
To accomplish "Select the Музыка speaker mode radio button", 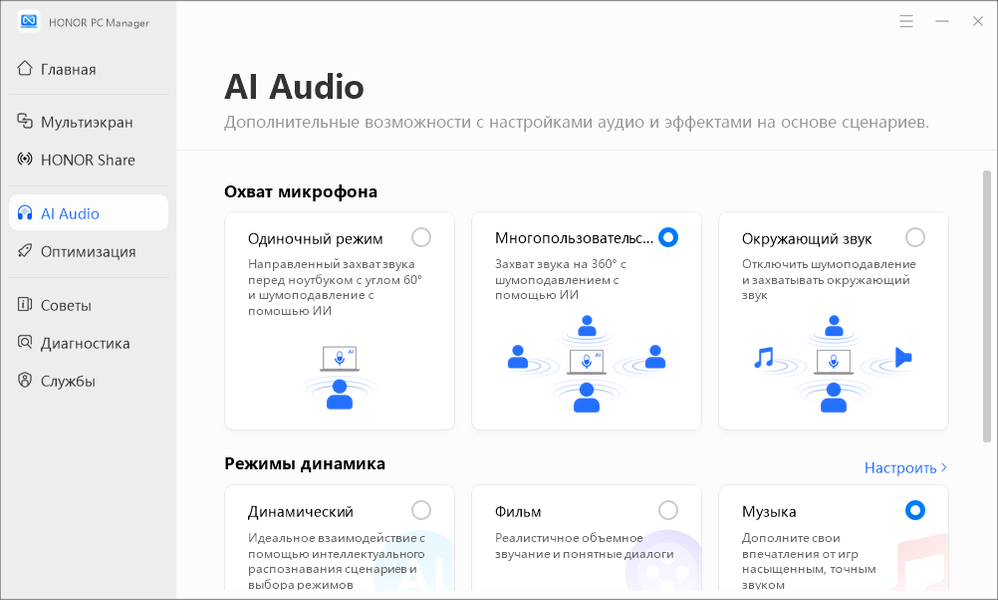I will point(915,510).
